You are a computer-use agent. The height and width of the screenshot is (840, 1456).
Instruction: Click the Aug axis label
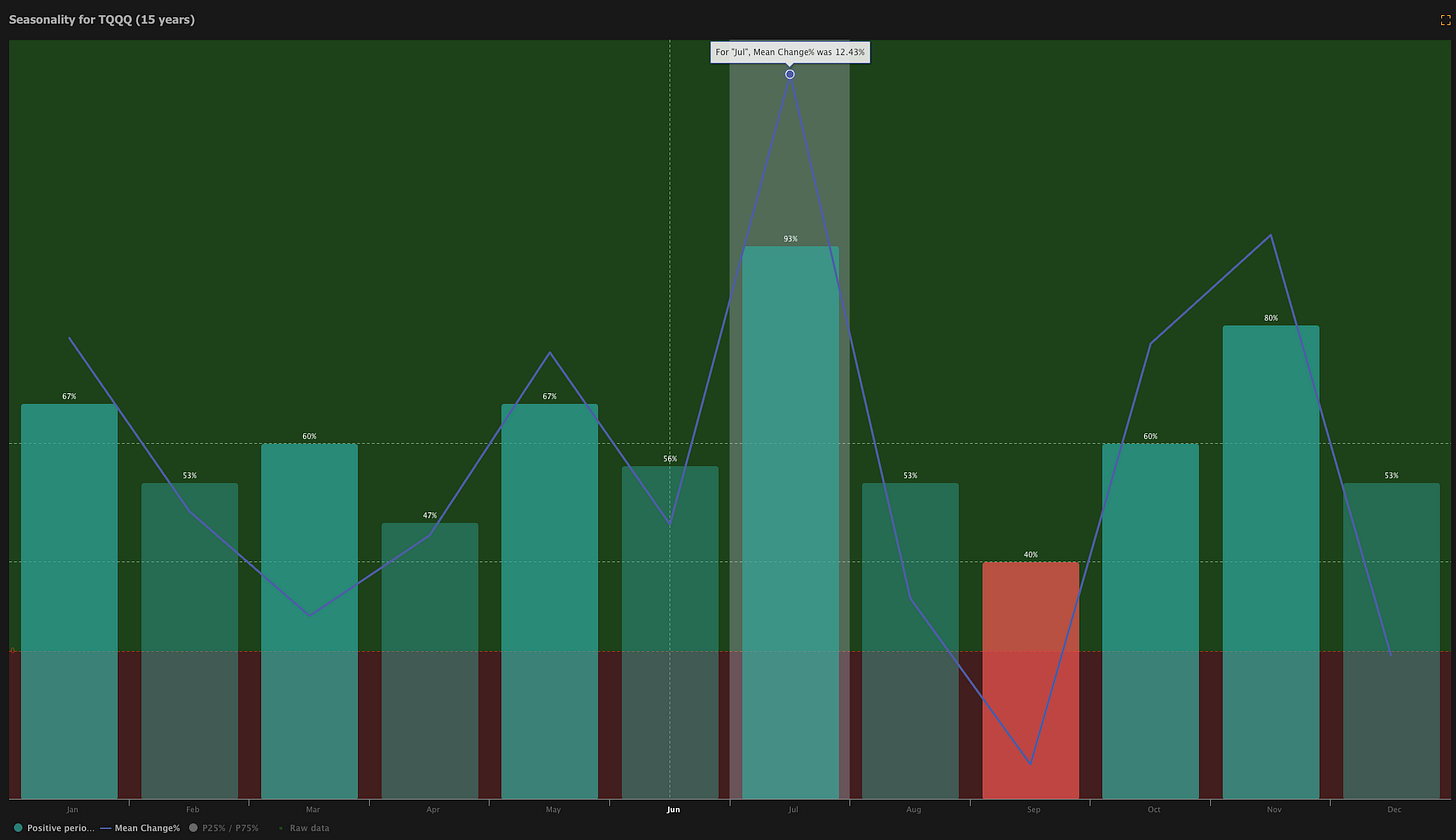913,809
